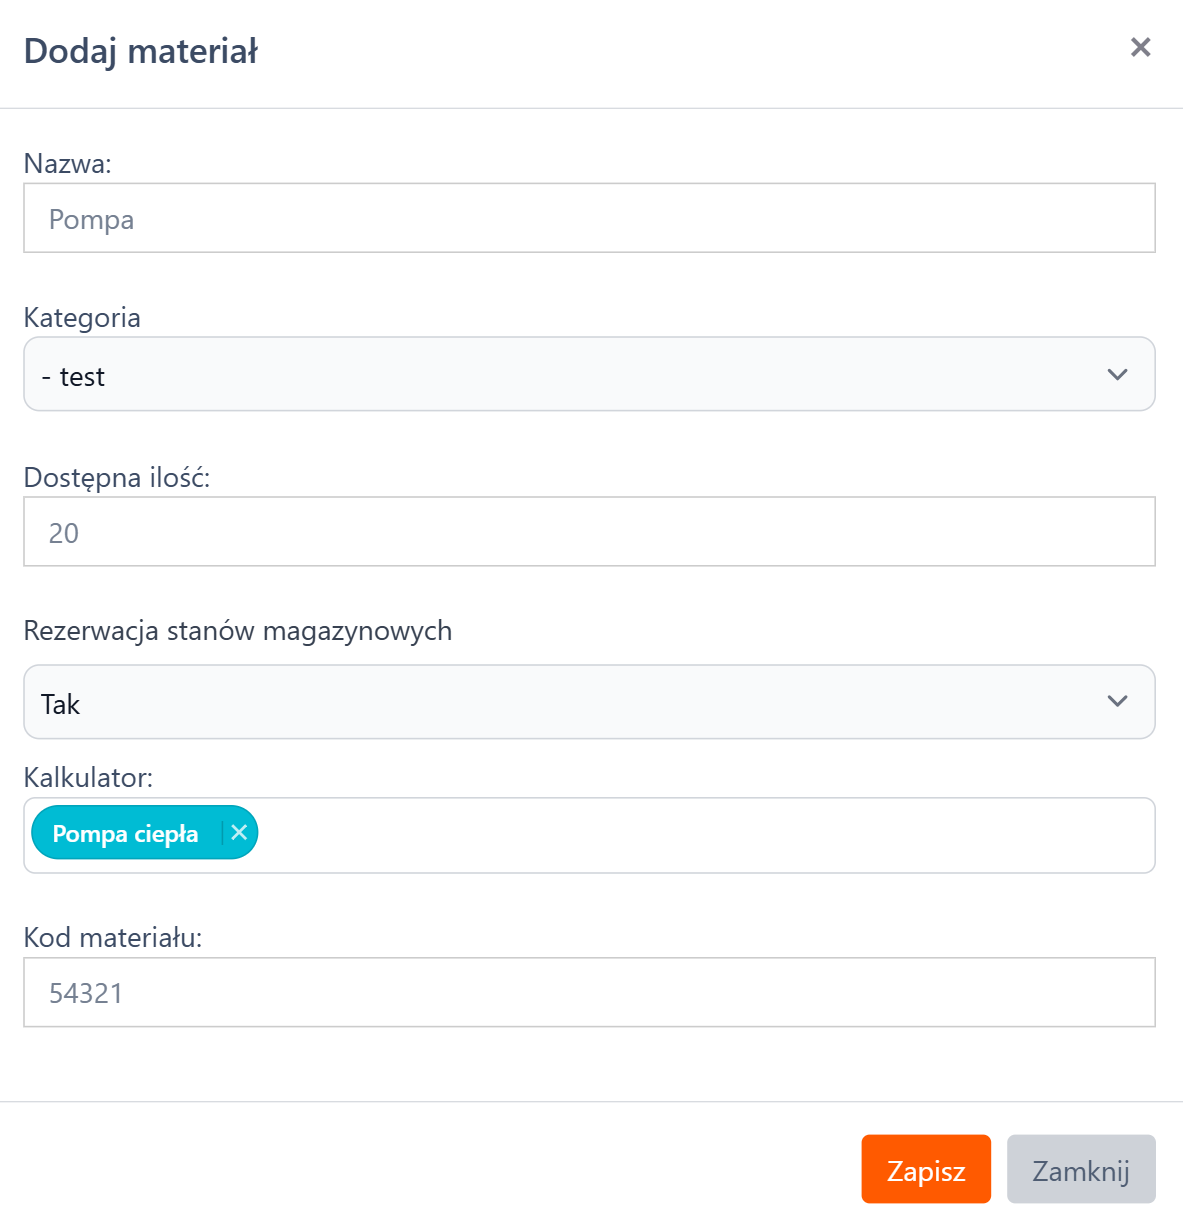
Task: Select the Pompa ciepła tag label
Action: tap(125, 834)
